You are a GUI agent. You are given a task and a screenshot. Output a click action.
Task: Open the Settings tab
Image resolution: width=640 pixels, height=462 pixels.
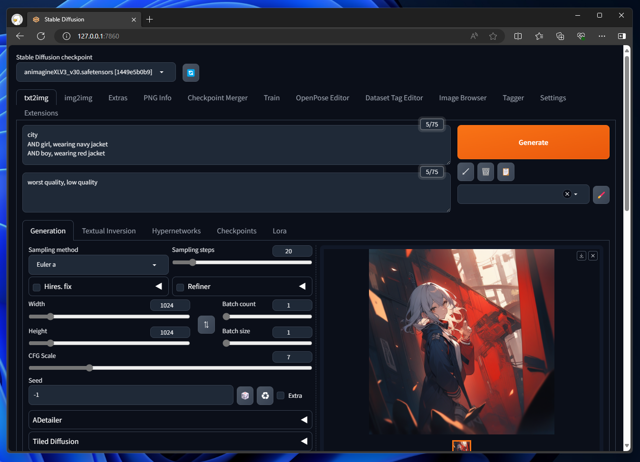point(553,98)
